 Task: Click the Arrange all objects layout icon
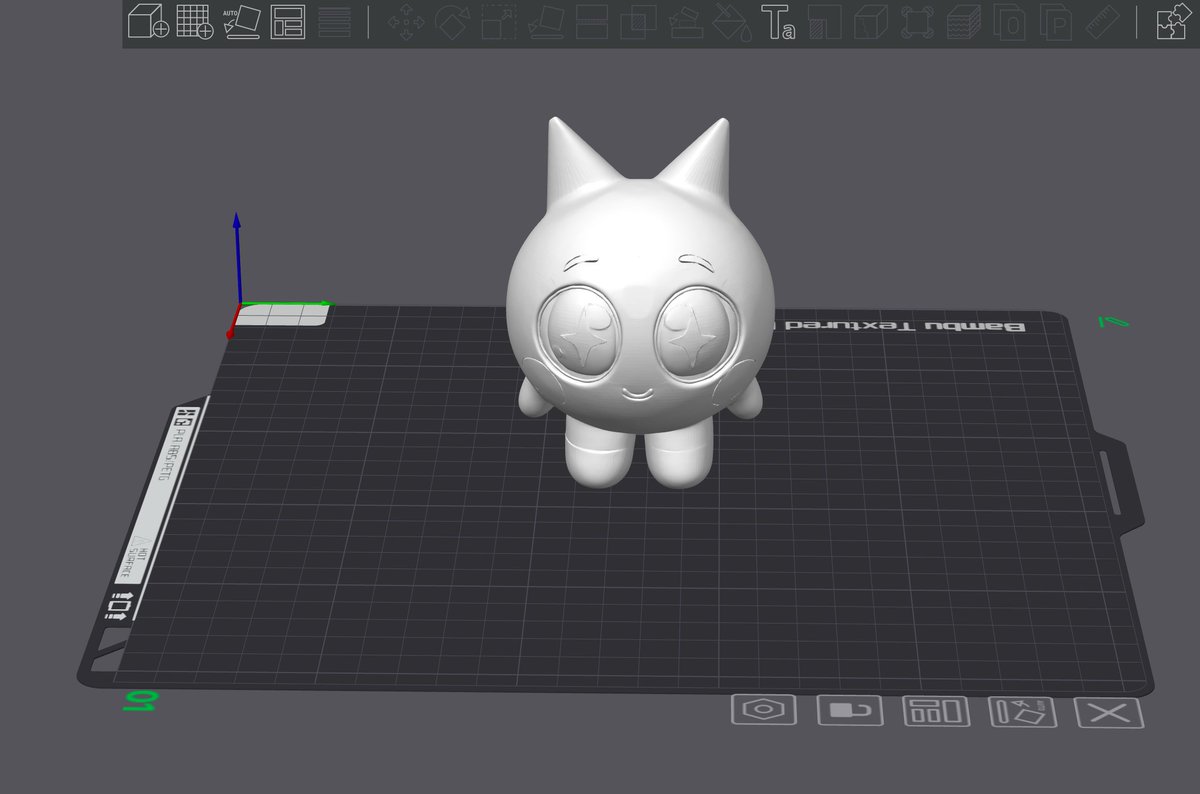288,21
